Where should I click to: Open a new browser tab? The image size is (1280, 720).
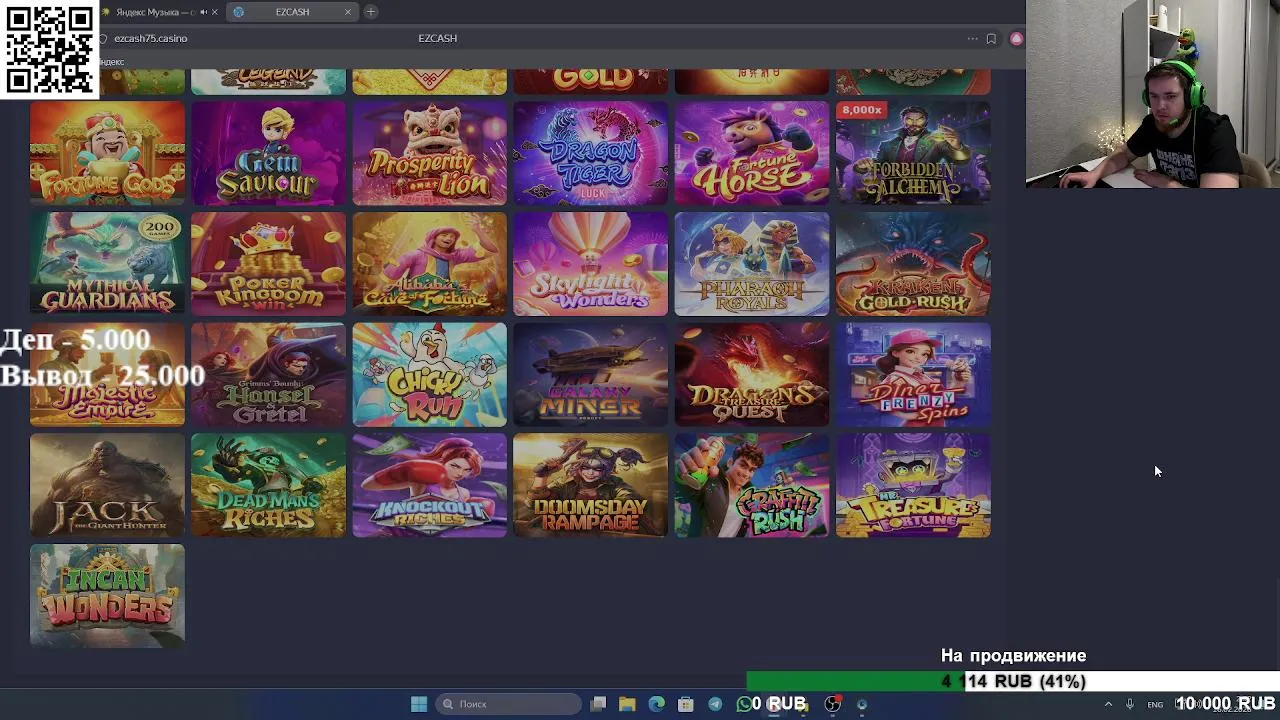pos(370,12)
